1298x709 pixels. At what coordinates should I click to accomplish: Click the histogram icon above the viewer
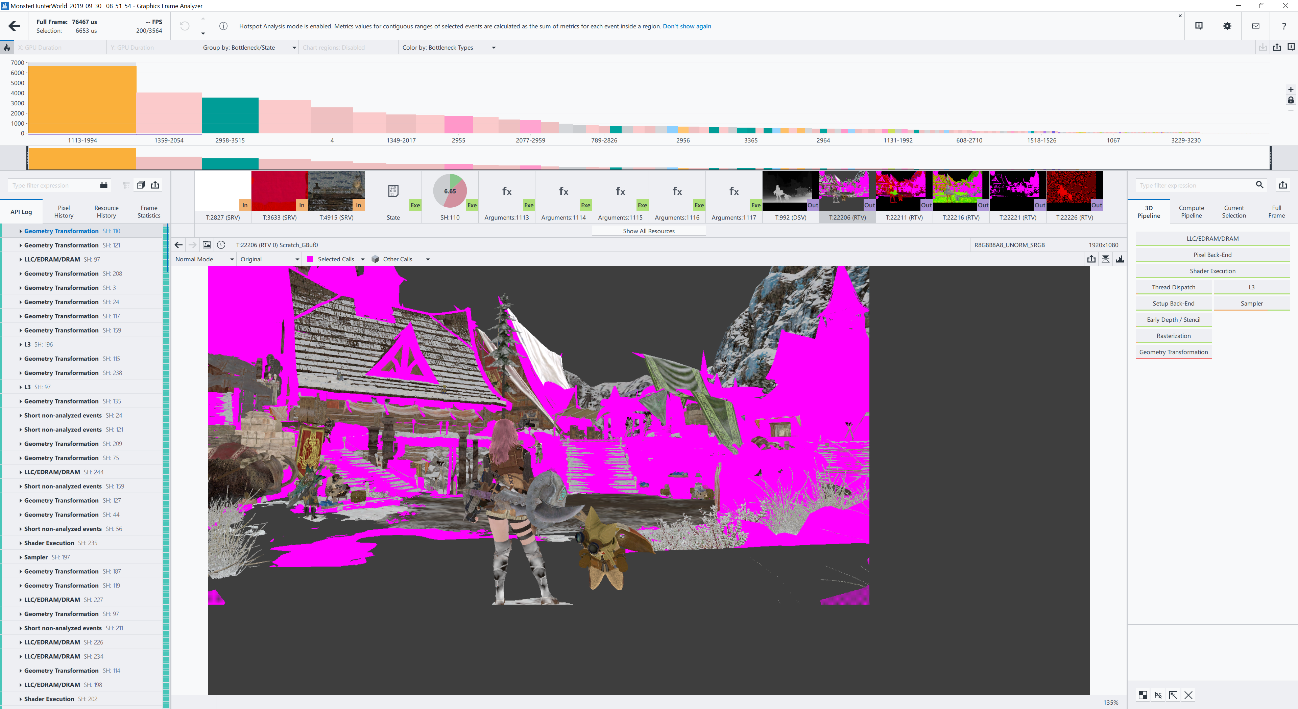(x=1120, y=259)
